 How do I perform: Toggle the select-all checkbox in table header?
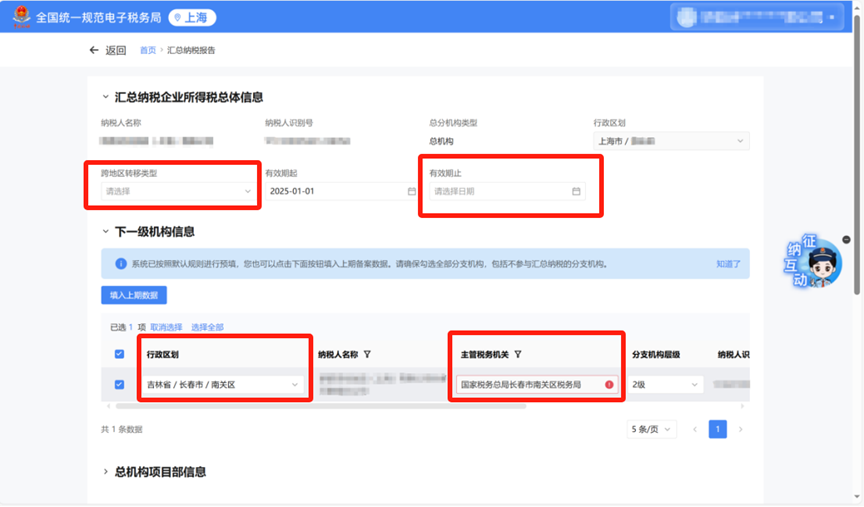pyautogui.click(x=120, y=354)
